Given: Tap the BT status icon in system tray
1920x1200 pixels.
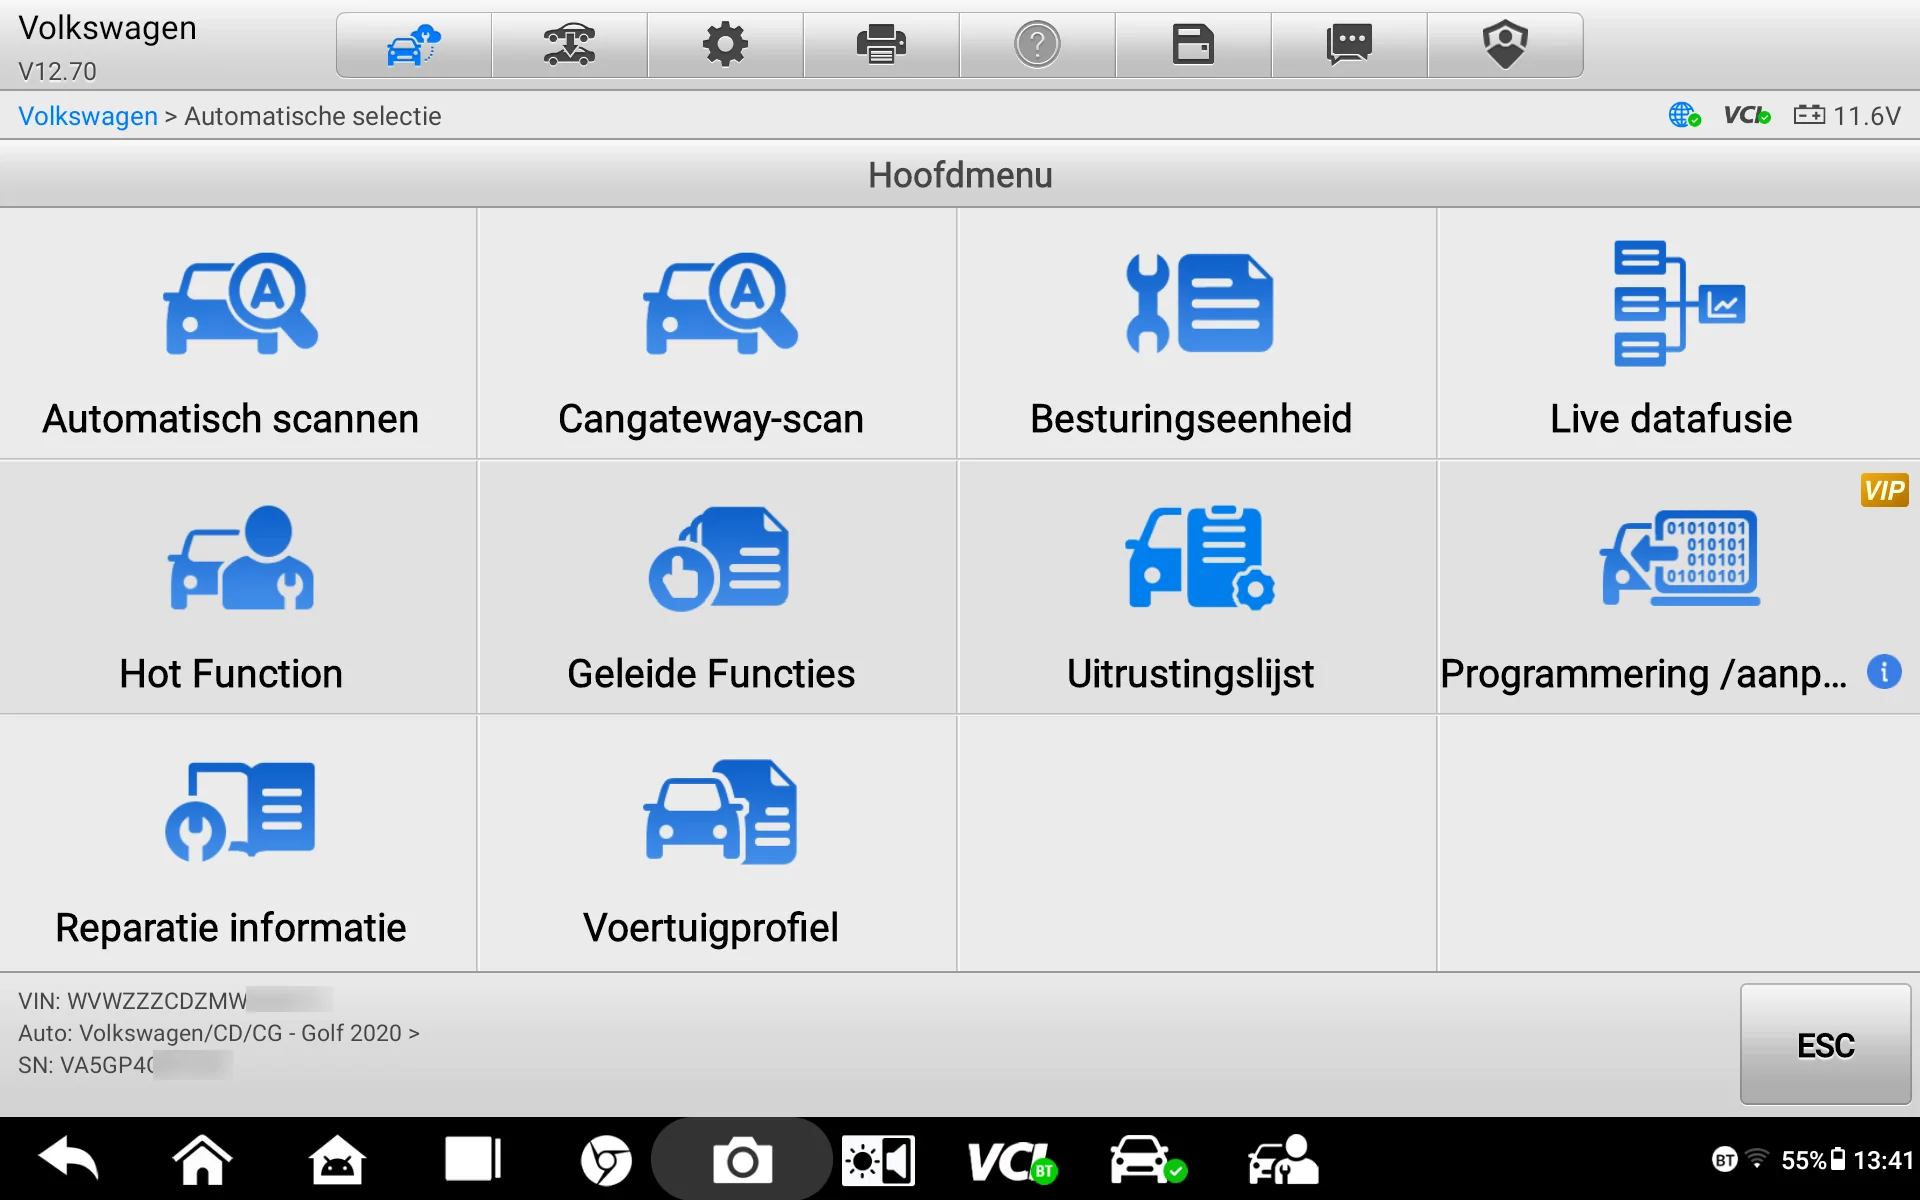Looking at the screenshot, I should point(1725,1160).
